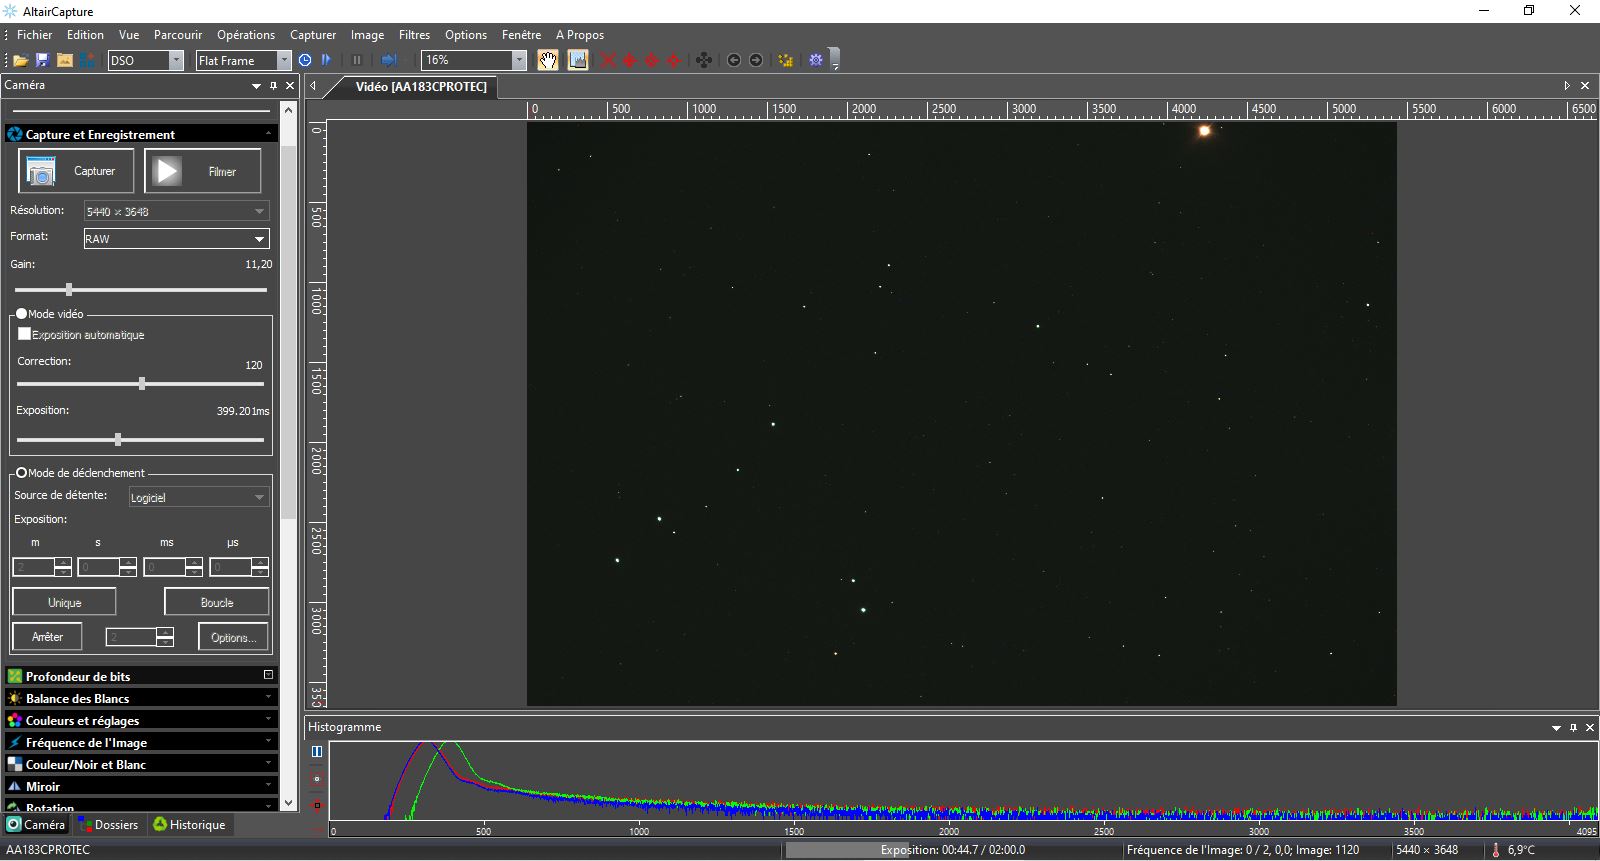
Task: Click the settings gear icon in toolbar
Action: point(816,60)
